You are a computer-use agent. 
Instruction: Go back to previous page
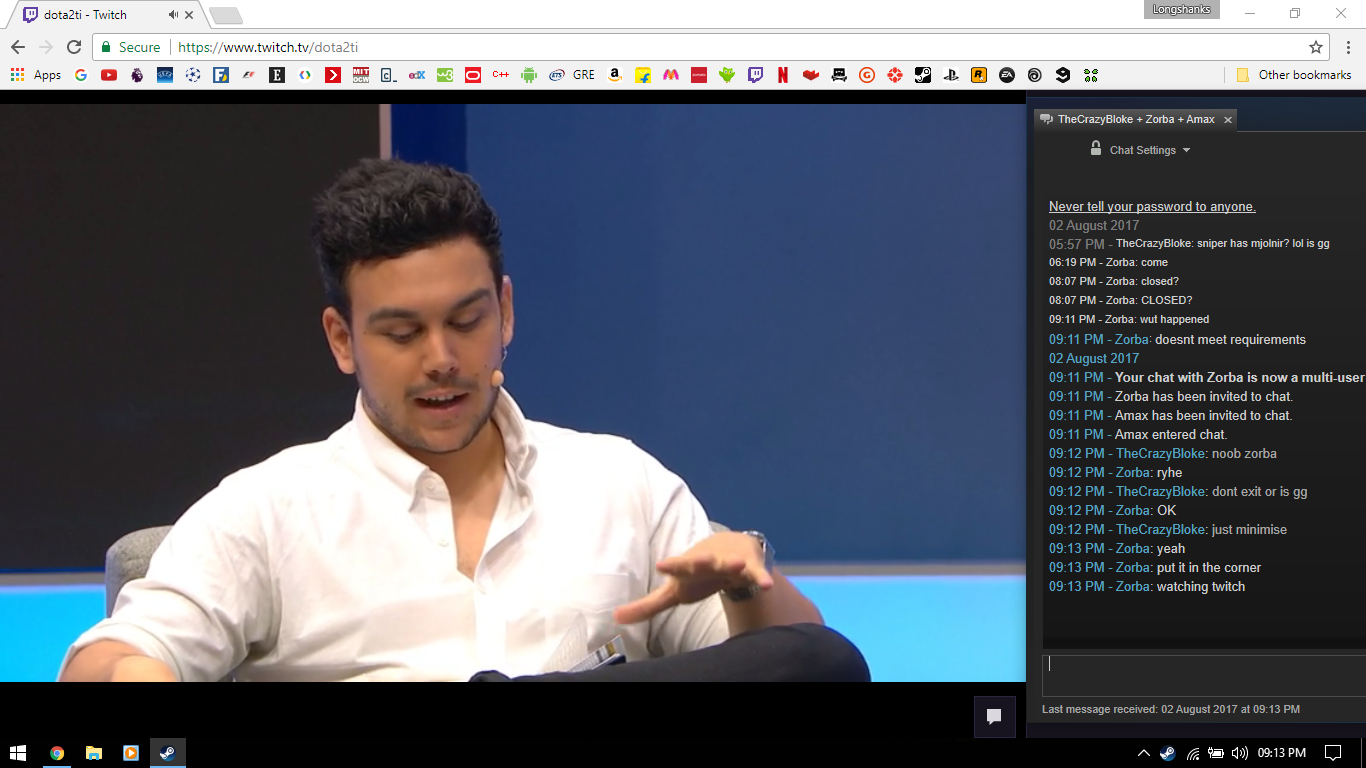click(18, 47)
